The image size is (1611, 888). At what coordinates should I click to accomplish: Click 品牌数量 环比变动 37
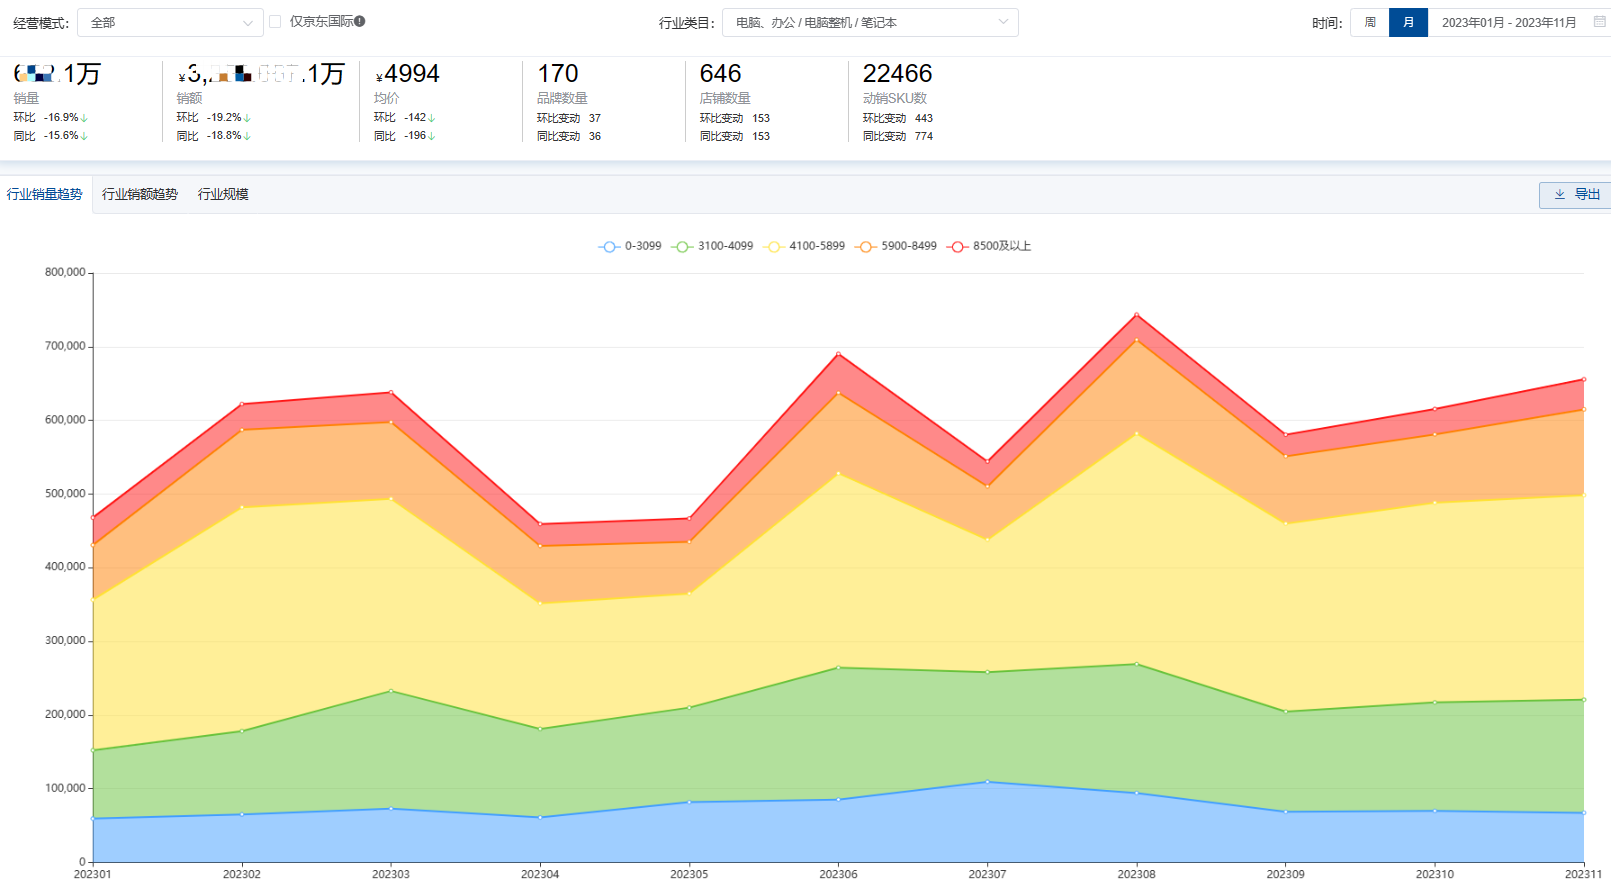(x=569, y=118)
